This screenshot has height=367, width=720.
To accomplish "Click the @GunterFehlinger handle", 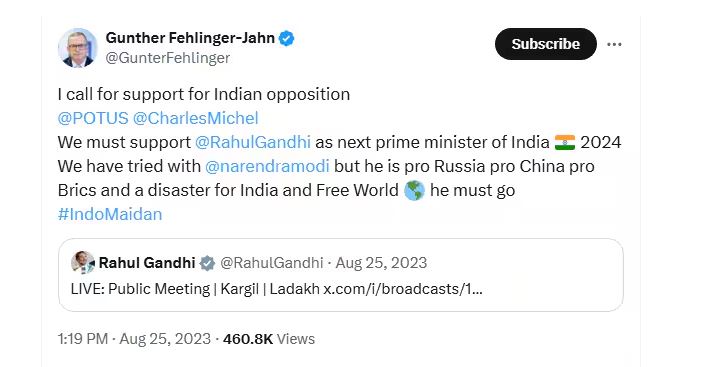I will pos(168,58).
